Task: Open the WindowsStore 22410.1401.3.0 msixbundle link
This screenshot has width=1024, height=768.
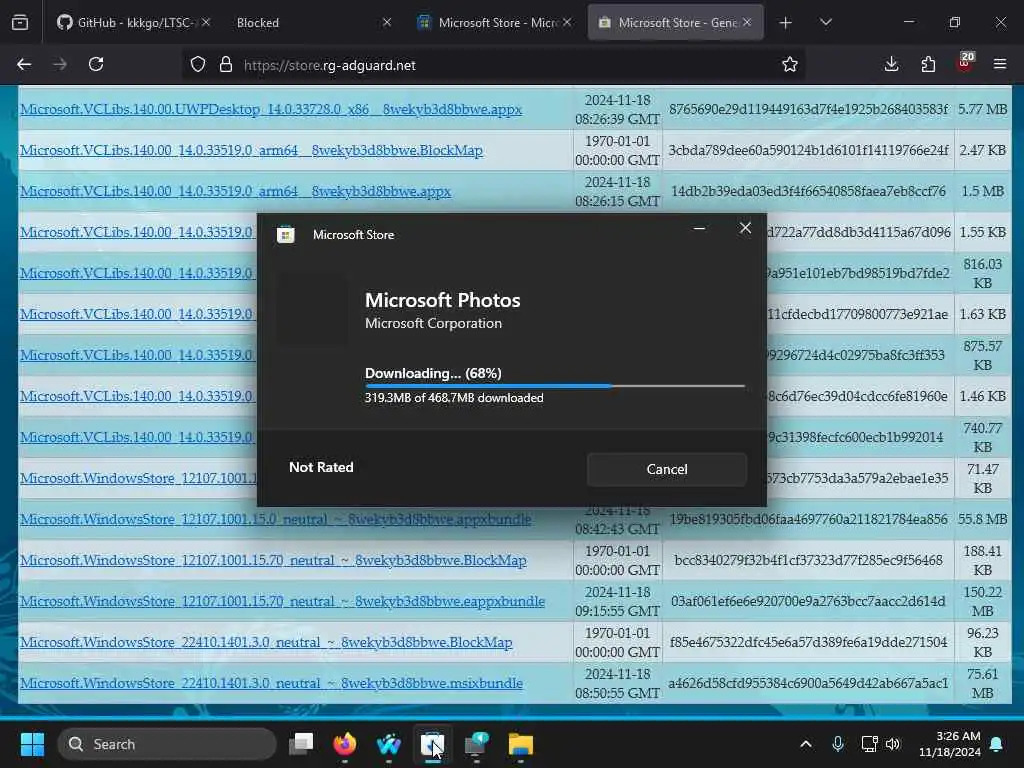Action: tap(271, 683)
